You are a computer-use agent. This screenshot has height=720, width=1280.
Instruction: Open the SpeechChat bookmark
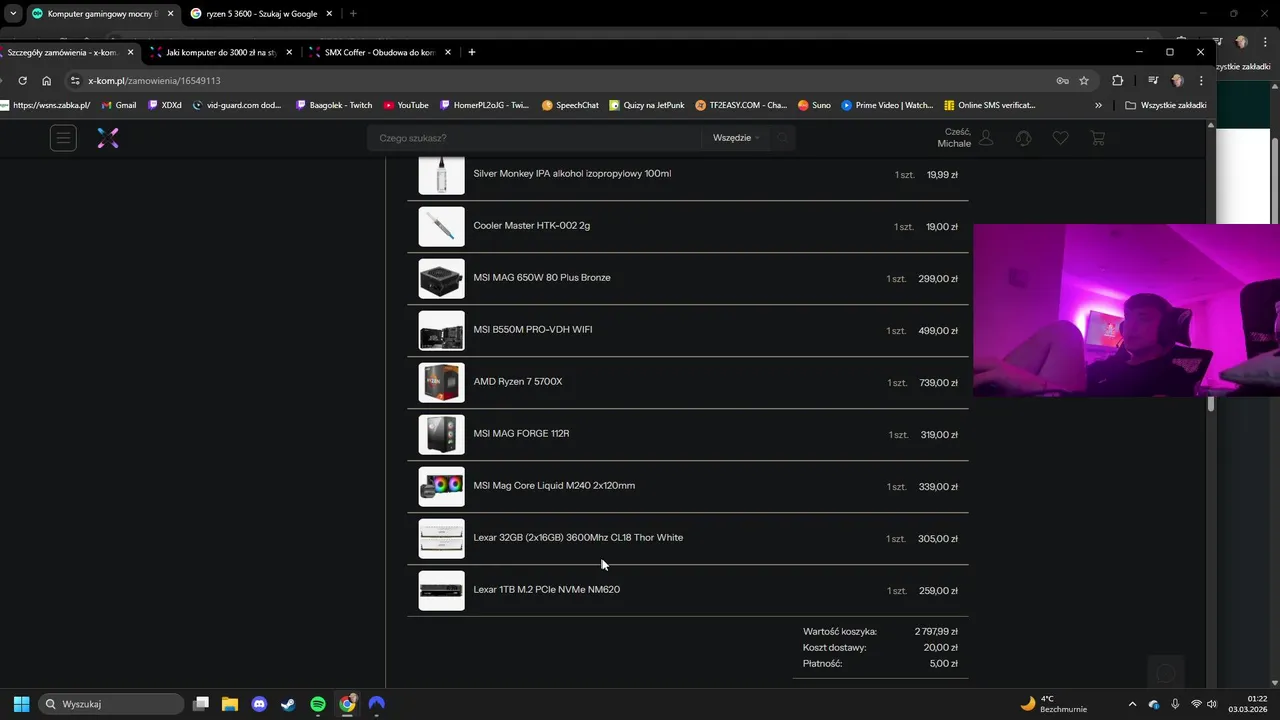coord(570,105)
